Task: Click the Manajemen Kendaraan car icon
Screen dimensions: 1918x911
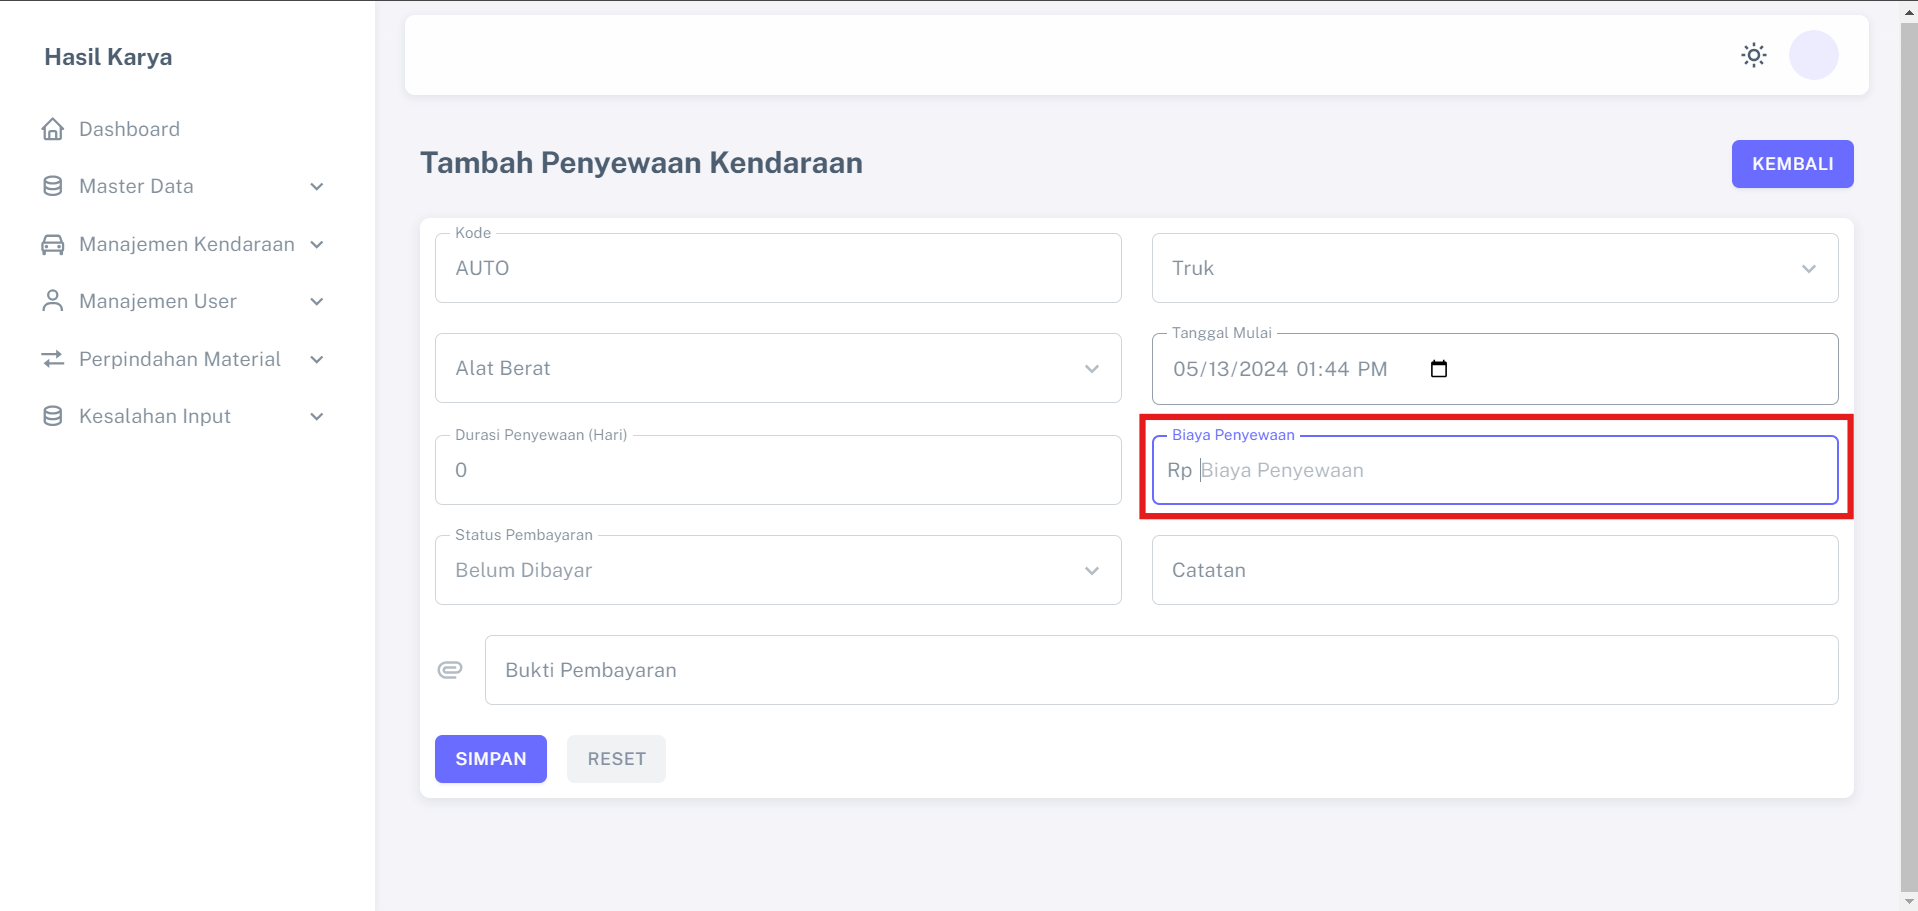Action: (53, 244)
